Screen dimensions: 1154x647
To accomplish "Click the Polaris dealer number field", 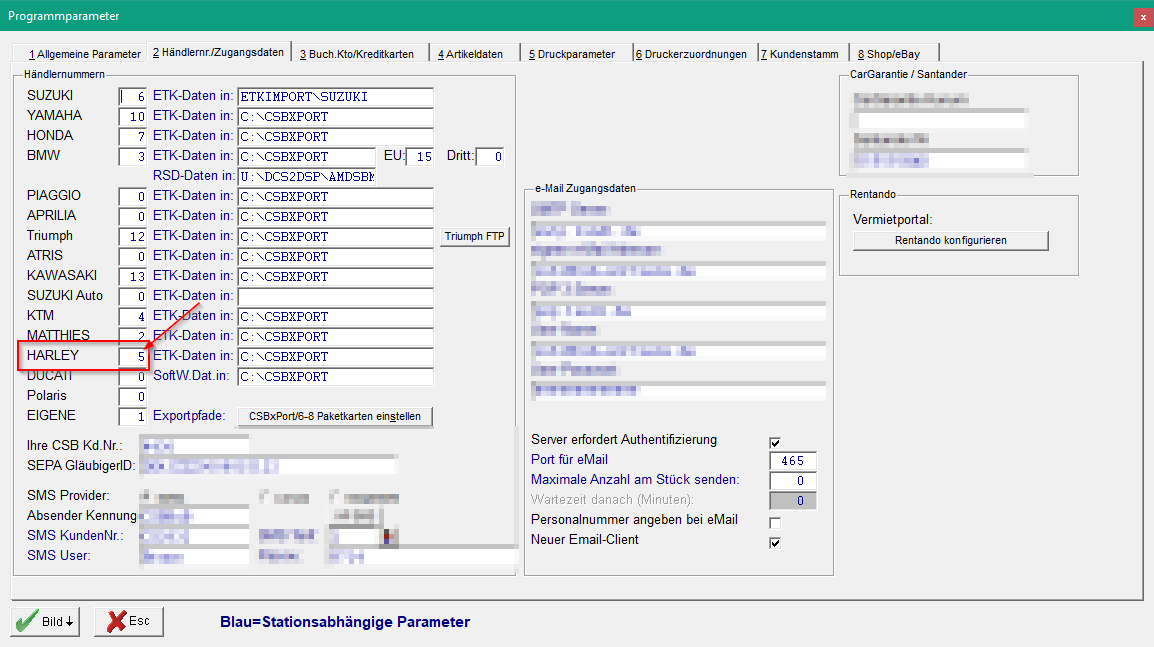I will (132, 397).
